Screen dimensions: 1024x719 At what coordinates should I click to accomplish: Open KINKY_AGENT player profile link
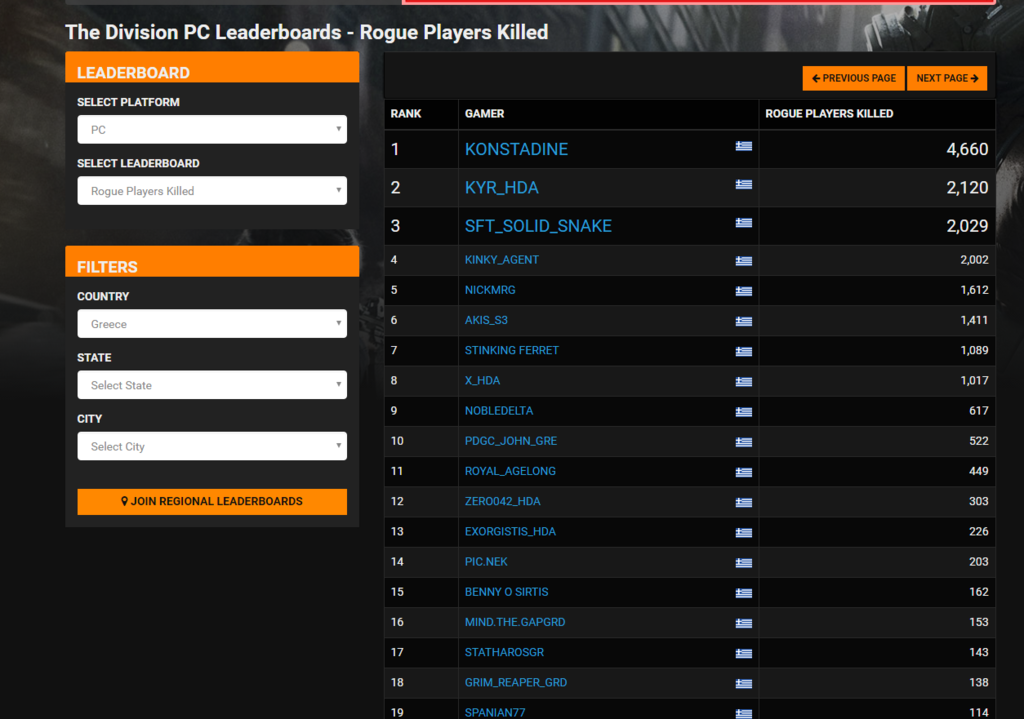click(502, 260)
